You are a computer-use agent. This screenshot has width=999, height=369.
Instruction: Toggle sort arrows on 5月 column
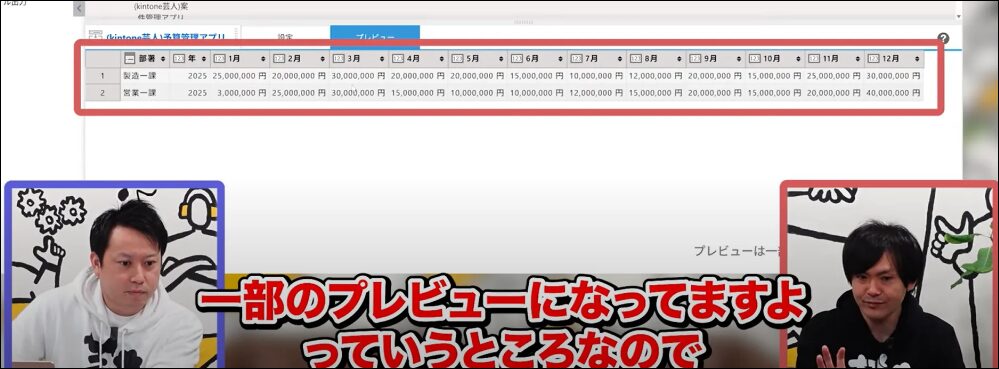(x=501, y=59)
